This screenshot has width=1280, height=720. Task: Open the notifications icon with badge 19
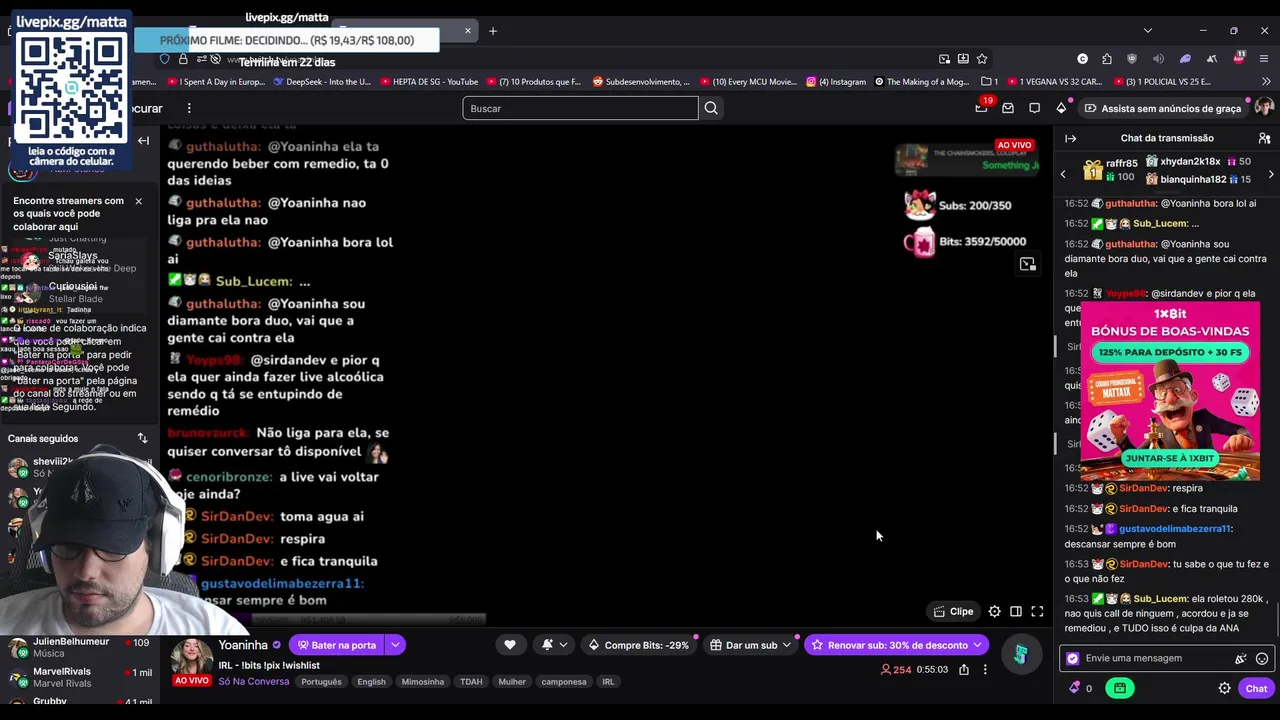(x=981, y=108)
